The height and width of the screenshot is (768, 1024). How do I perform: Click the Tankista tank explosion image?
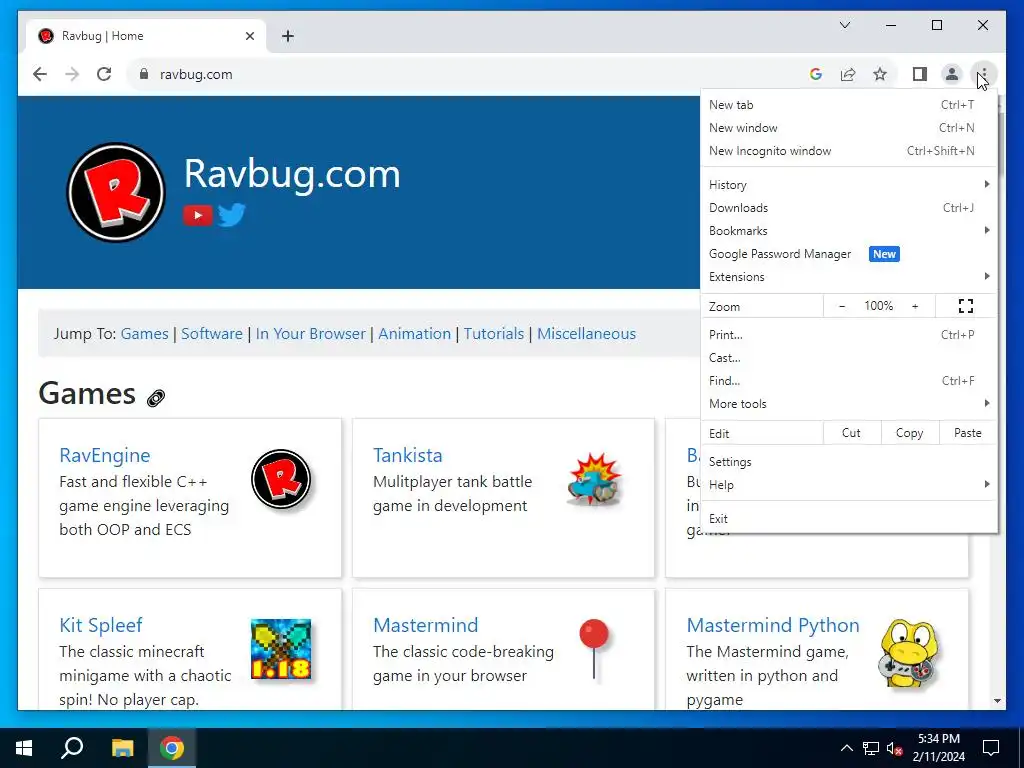[x=594, y=479]
